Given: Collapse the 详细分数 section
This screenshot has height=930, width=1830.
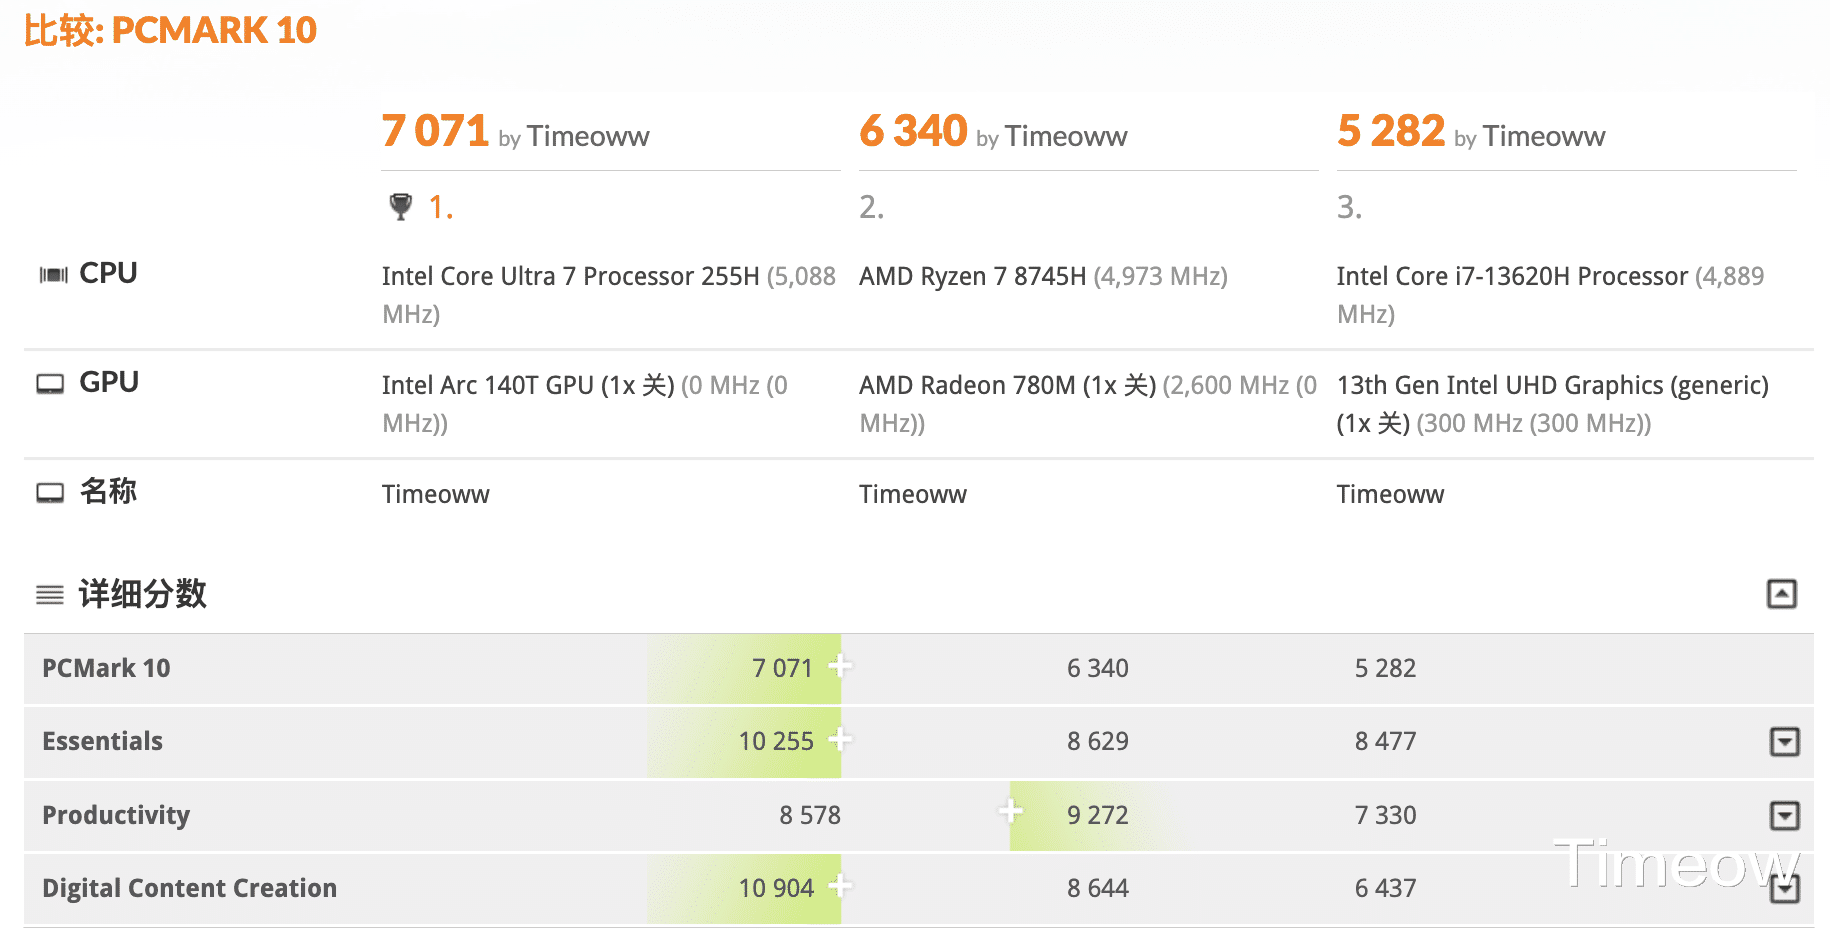Looking at the screenshot, I should click(1781, 594).
